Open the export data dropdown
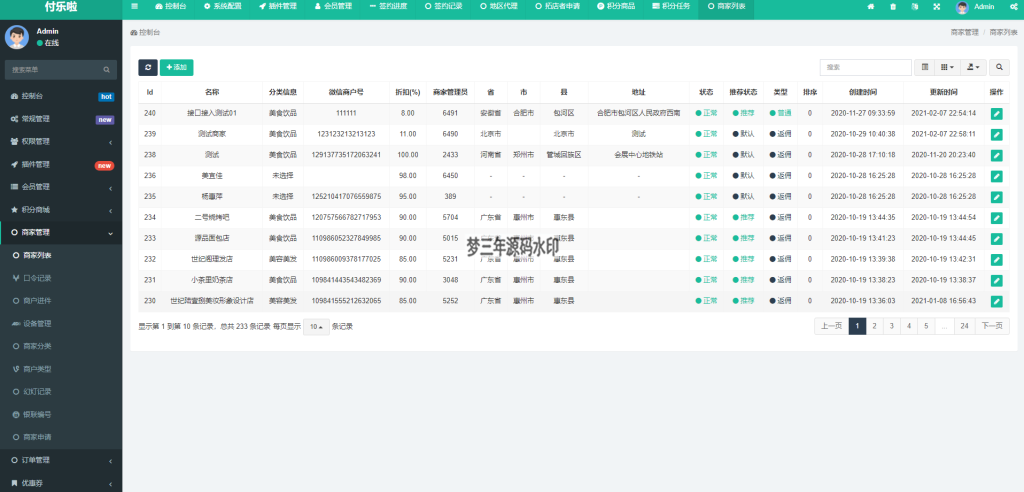The image size is (1024, 492). click(x=973, y=67)
